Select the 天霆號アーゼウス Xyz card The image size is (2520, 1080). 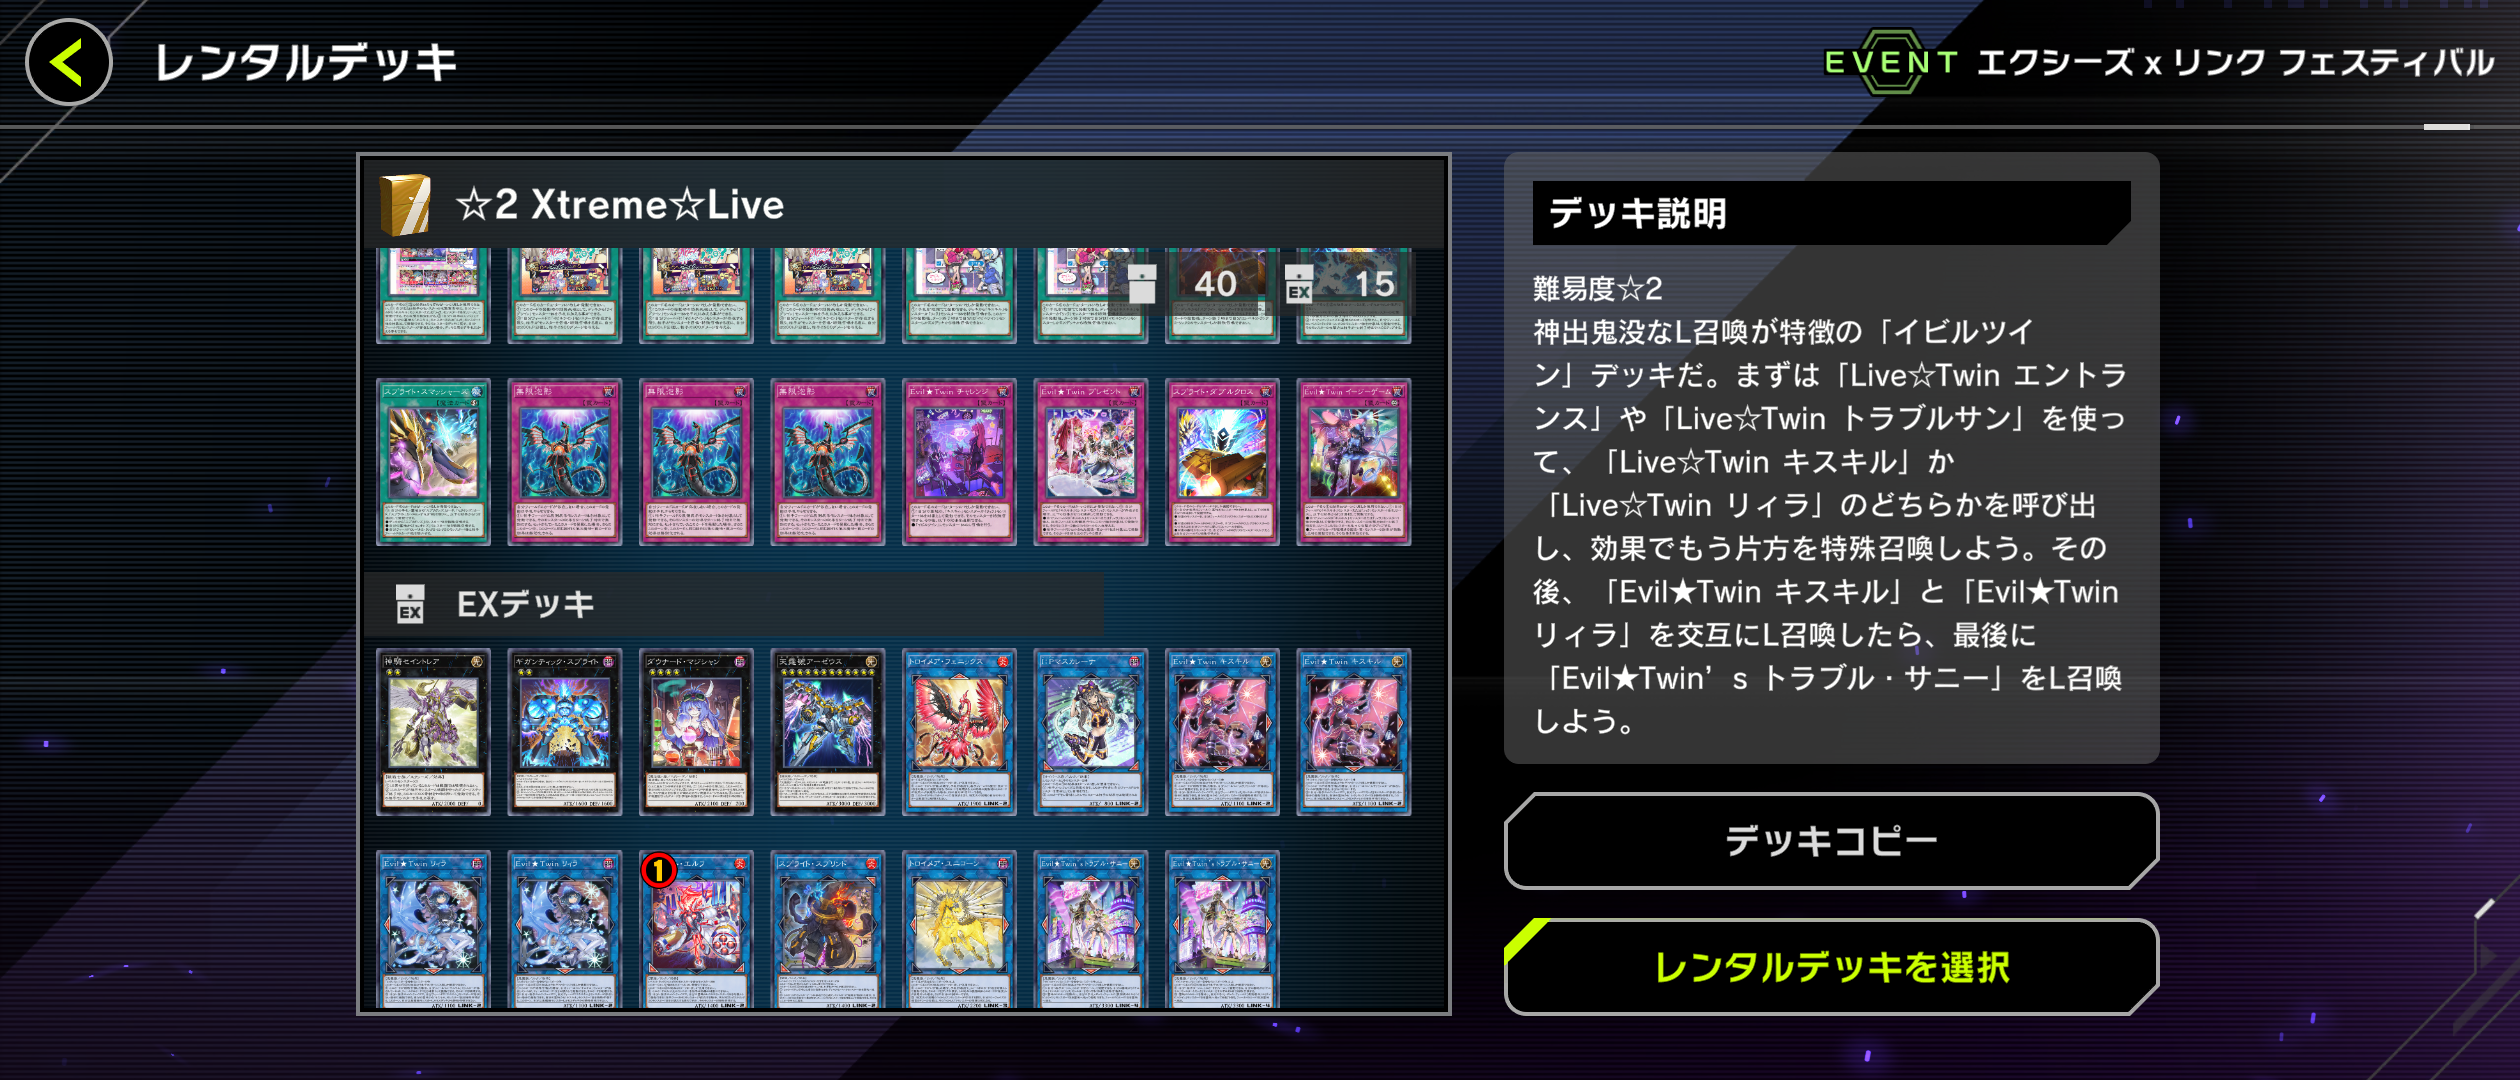[828, 732]
